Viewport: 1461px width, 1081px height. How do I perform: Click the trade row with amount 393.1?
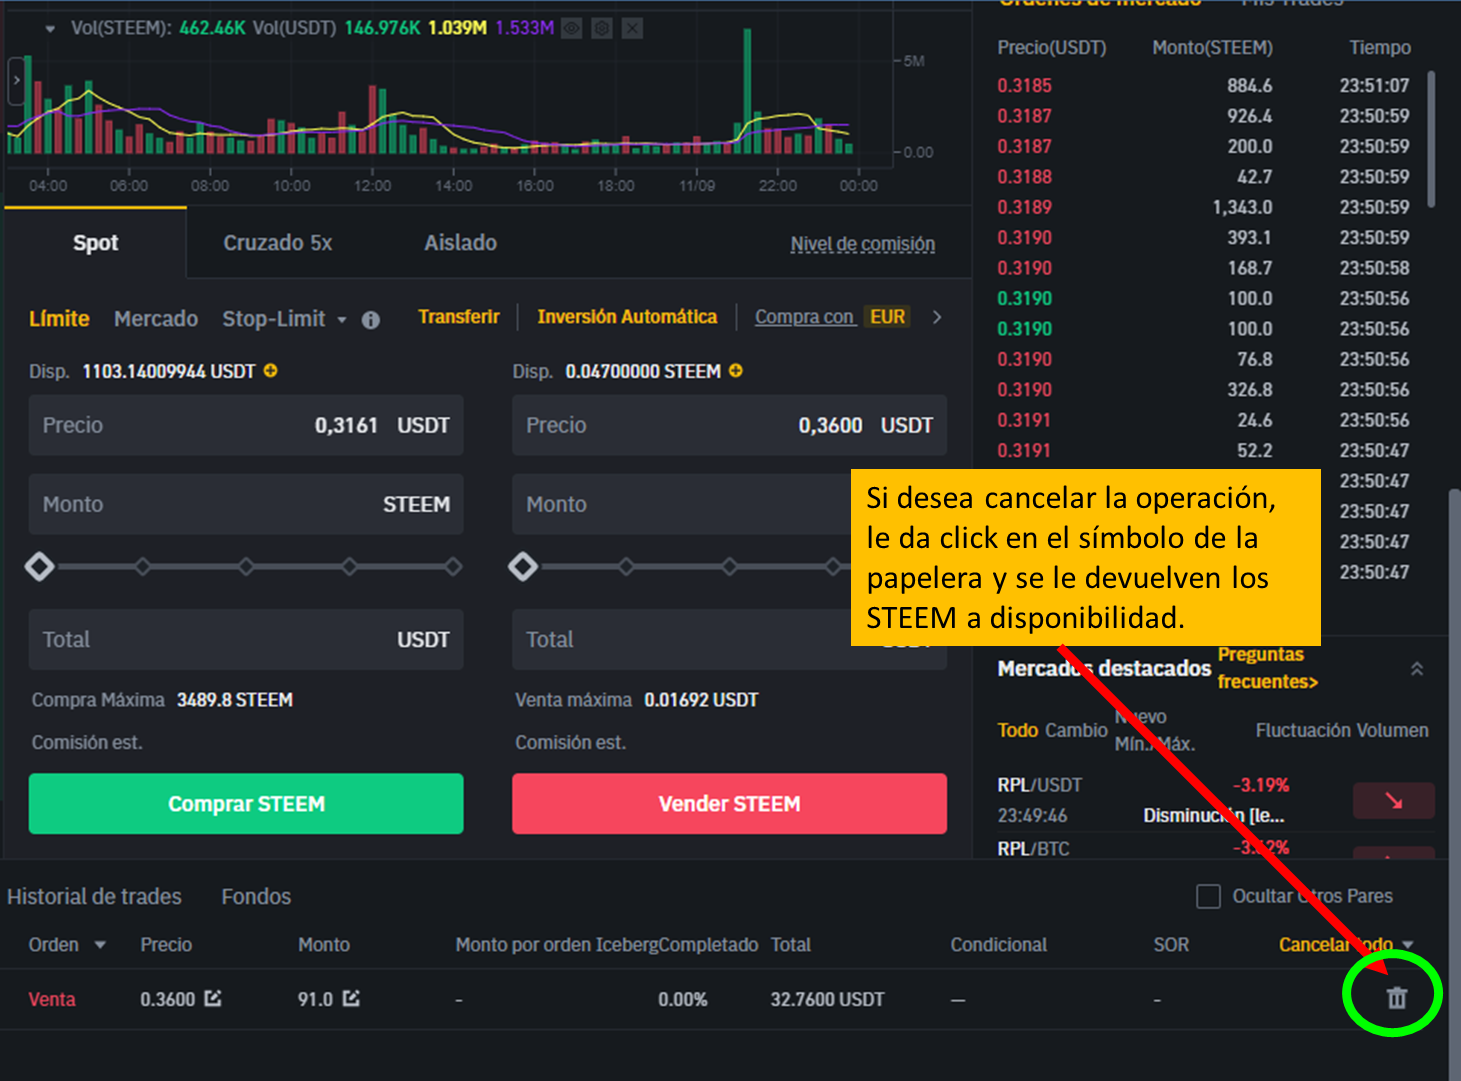click(1203, 238)
